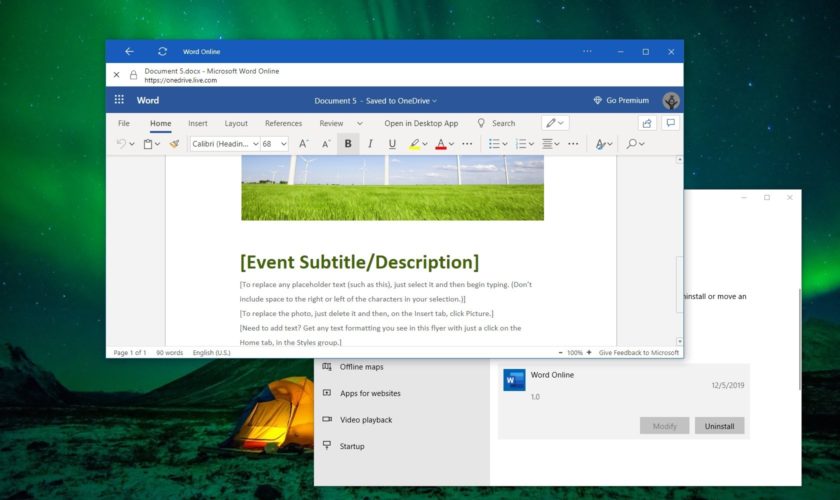Toggle bold formatting in the ribbon
Screen dimensions: 840x500
(x=348, y=144)
